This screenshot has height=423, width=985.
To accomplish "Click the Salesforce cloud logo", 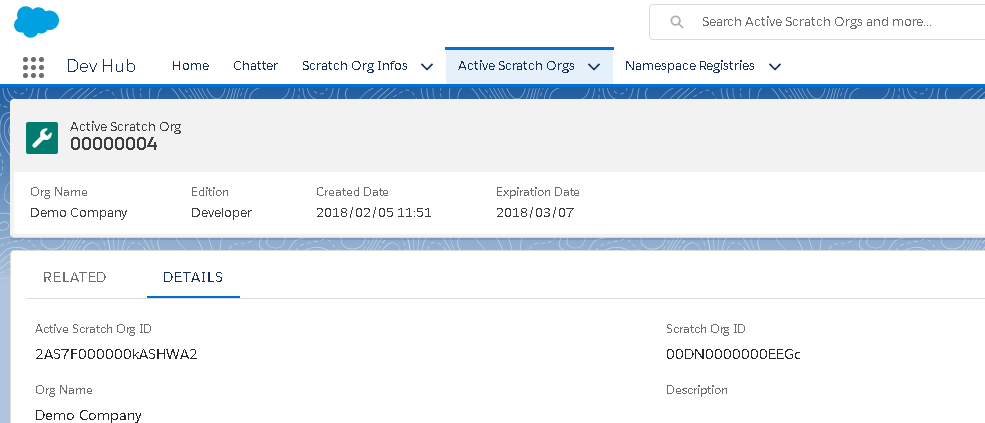I will coord(36,21).
